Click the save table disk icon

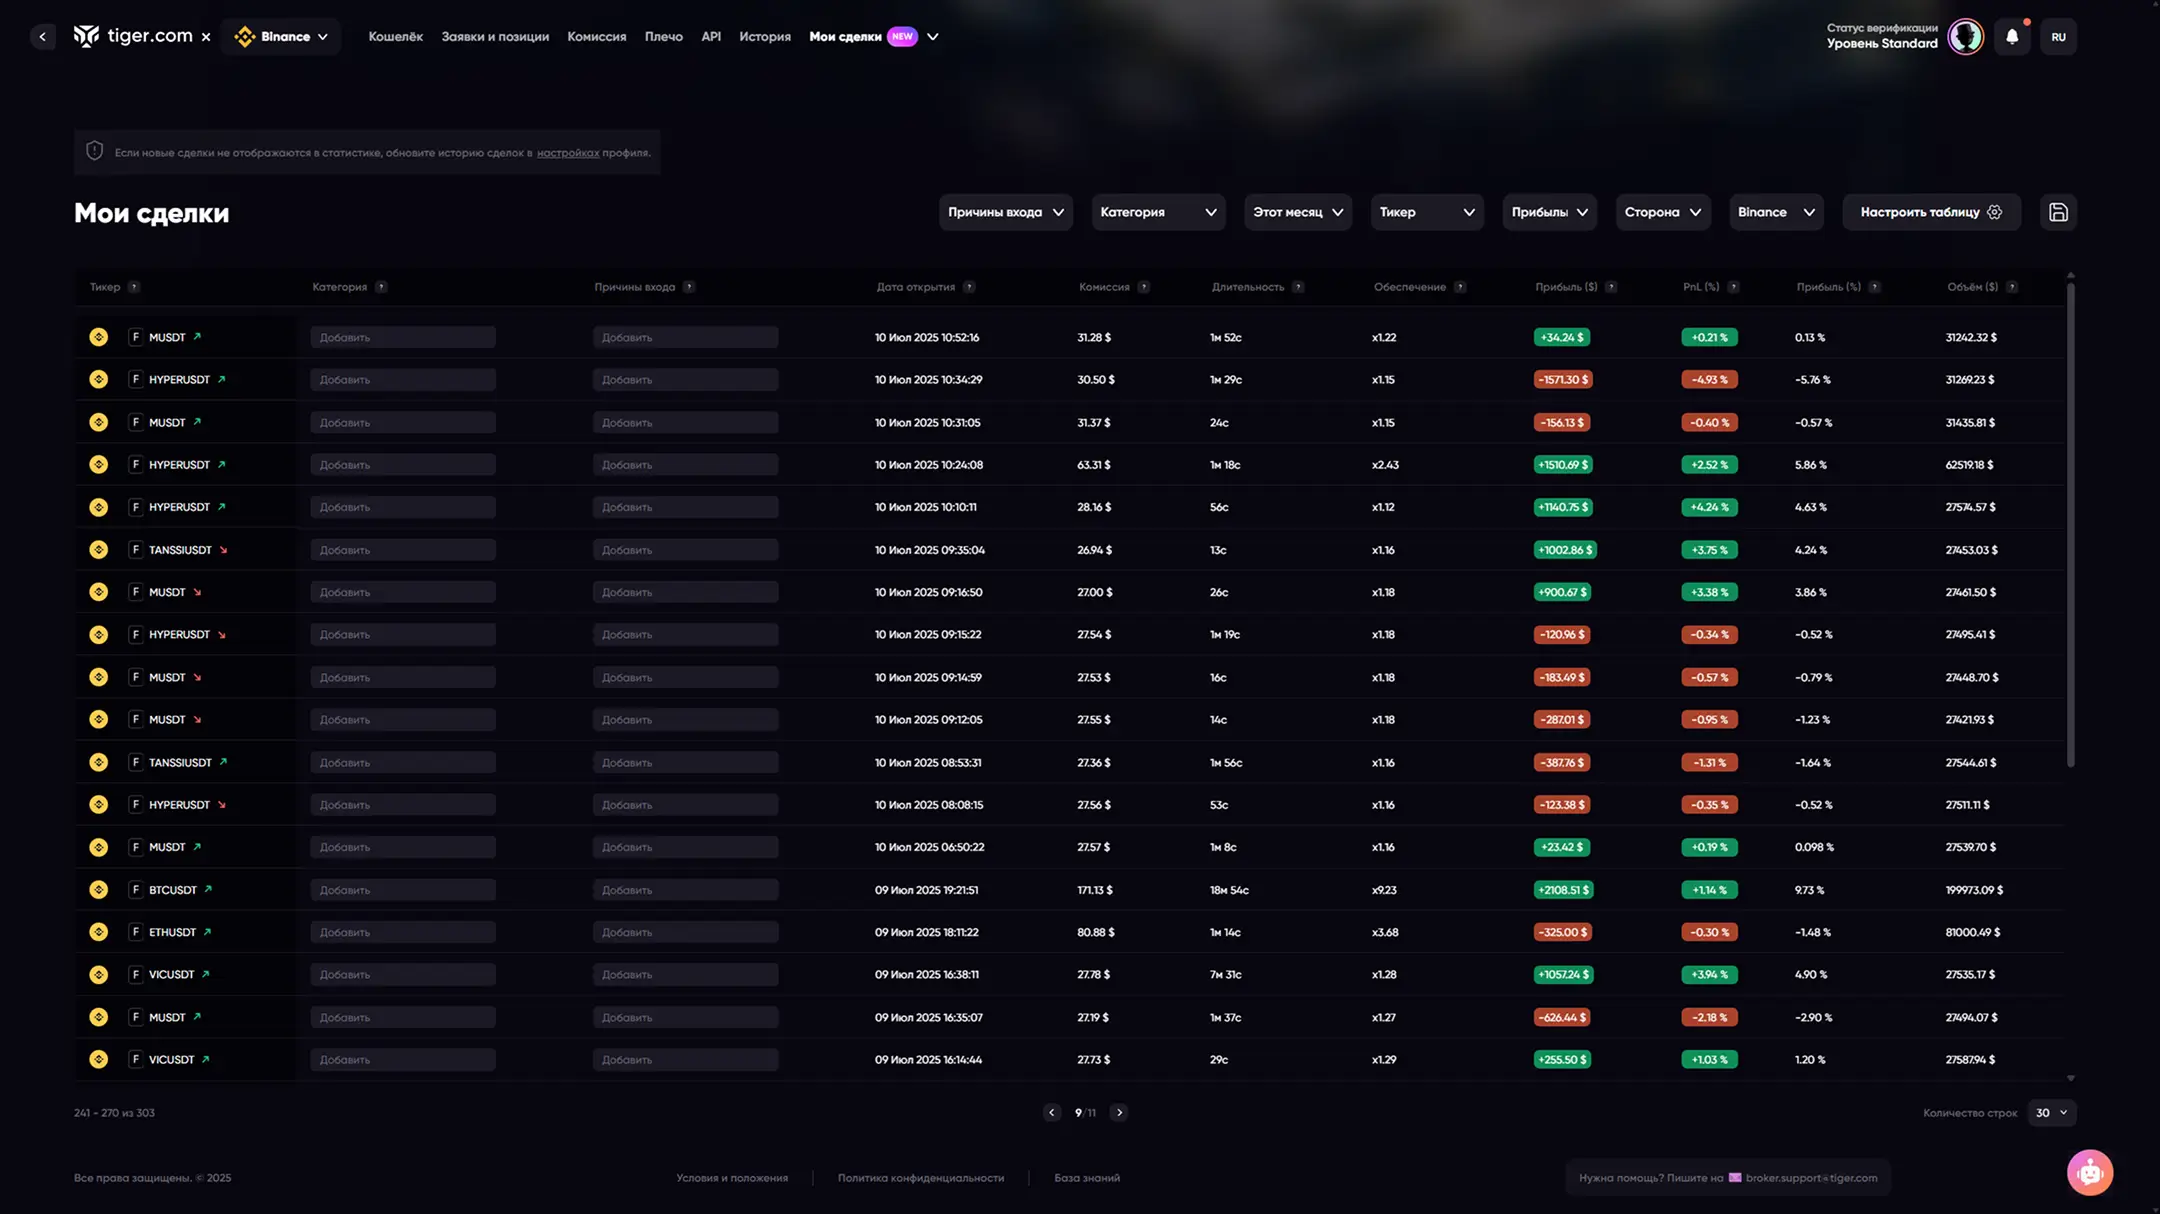(2058, 212)
